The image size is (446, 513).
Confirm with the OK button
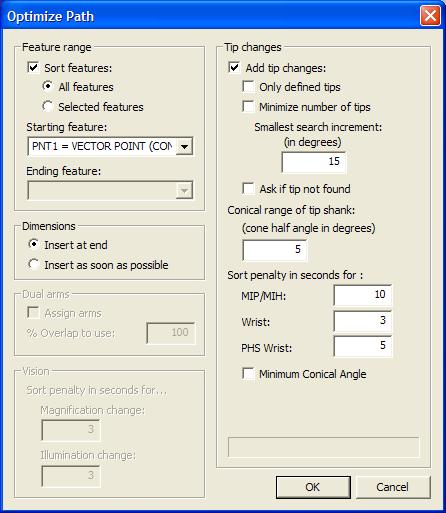(x=313, y=487)
